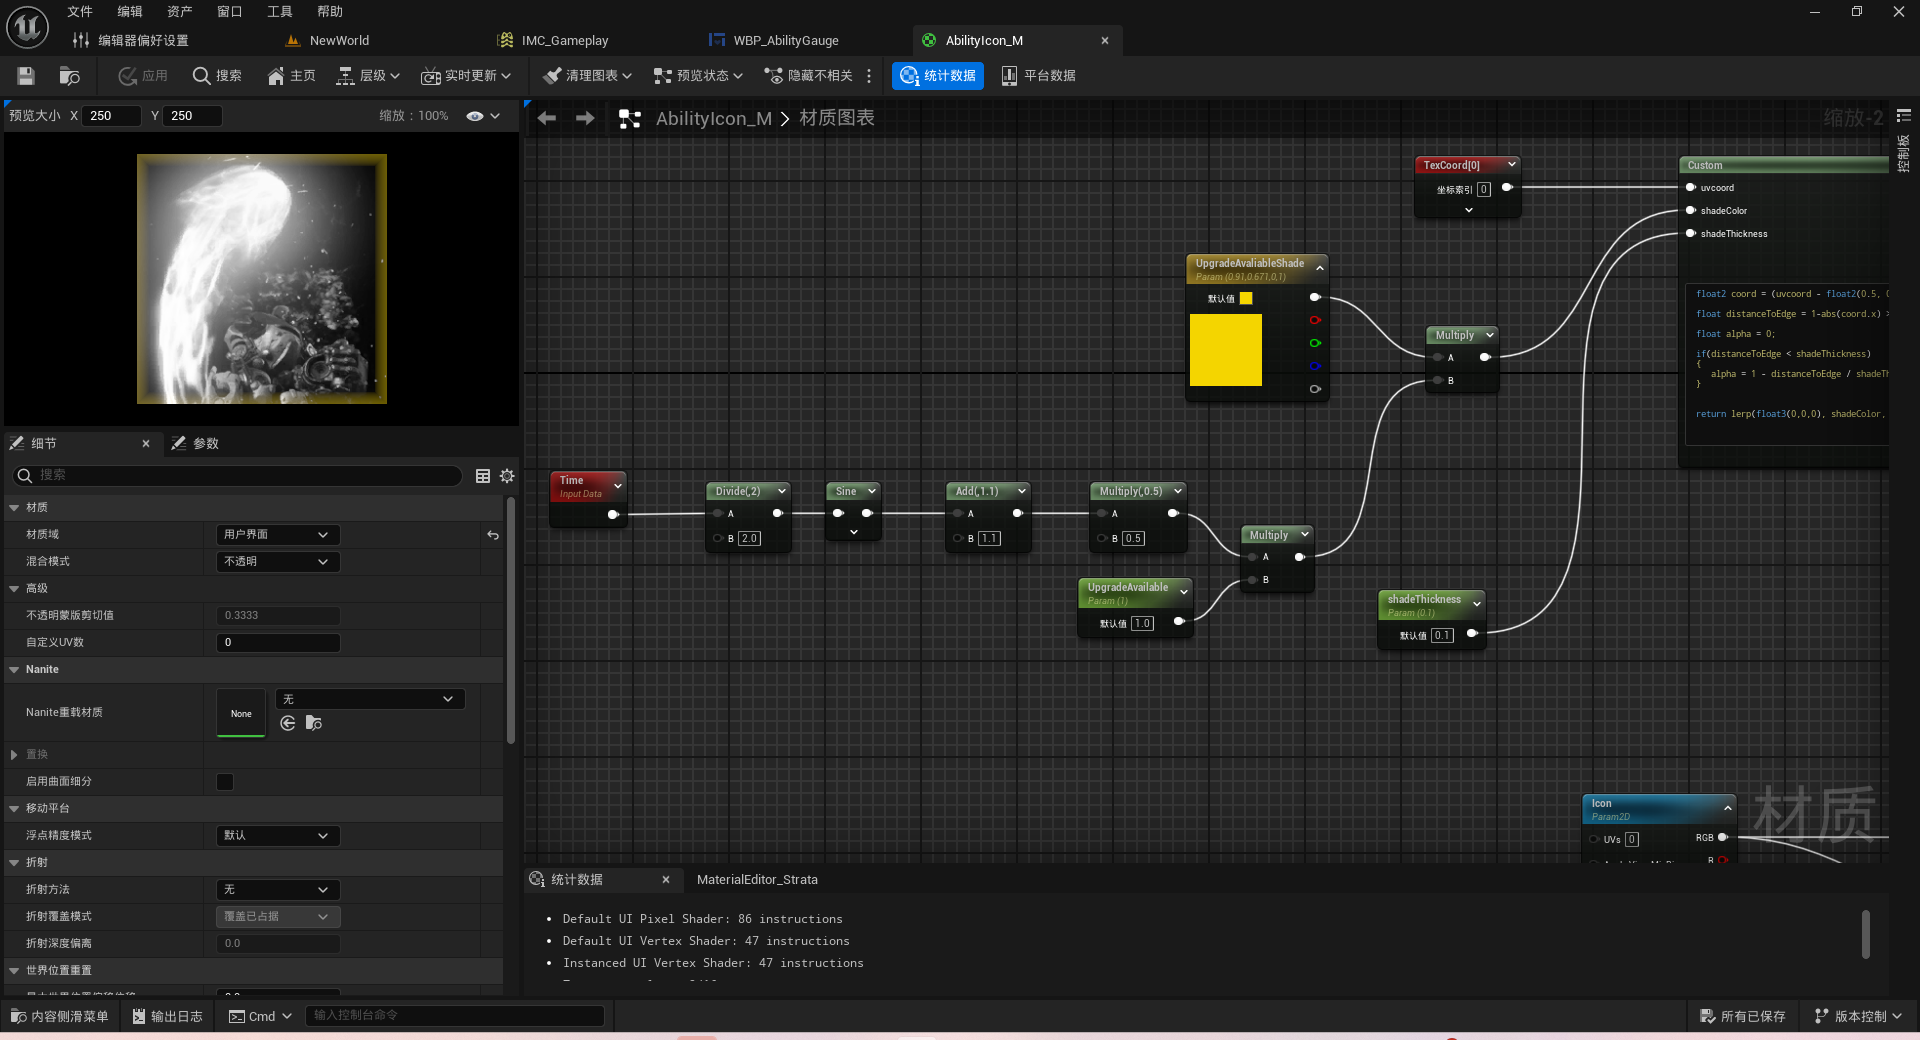The image size is (1920, 1040).
Task: Open MaterialEditor_Strata tab
Action: coord(757,880)
